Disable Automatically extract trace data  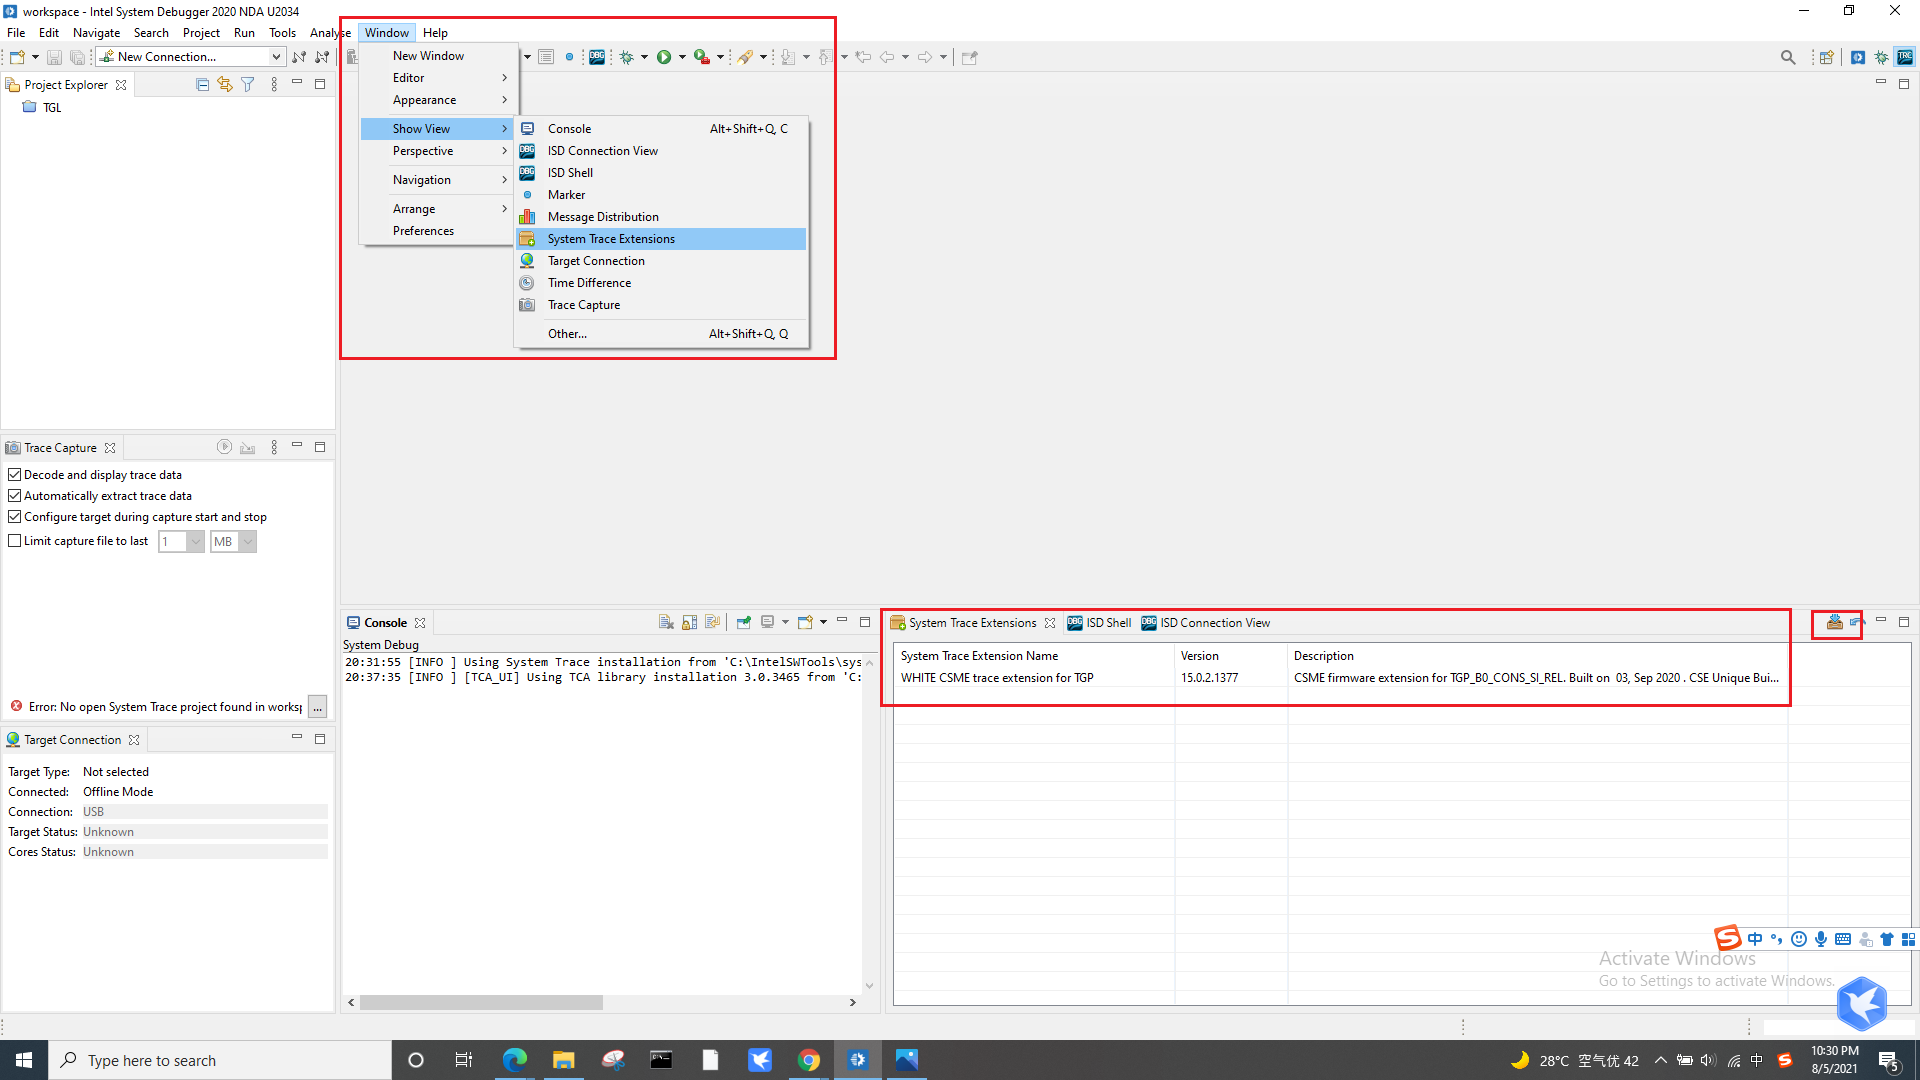pos(15,495)
